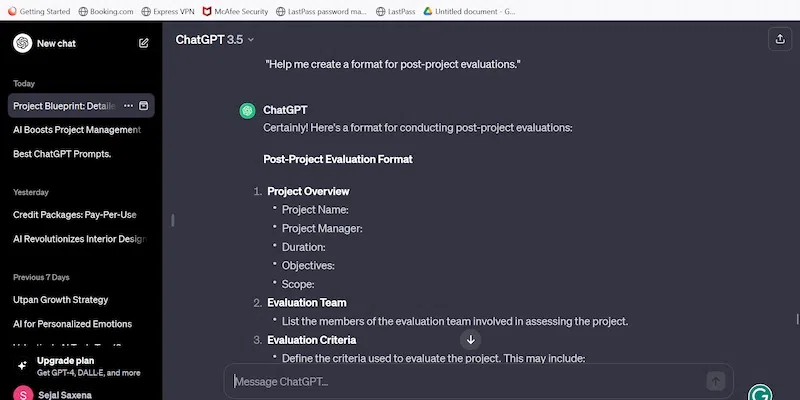Open Utpan Growth Strategy conversation

[x=60, y=300]
